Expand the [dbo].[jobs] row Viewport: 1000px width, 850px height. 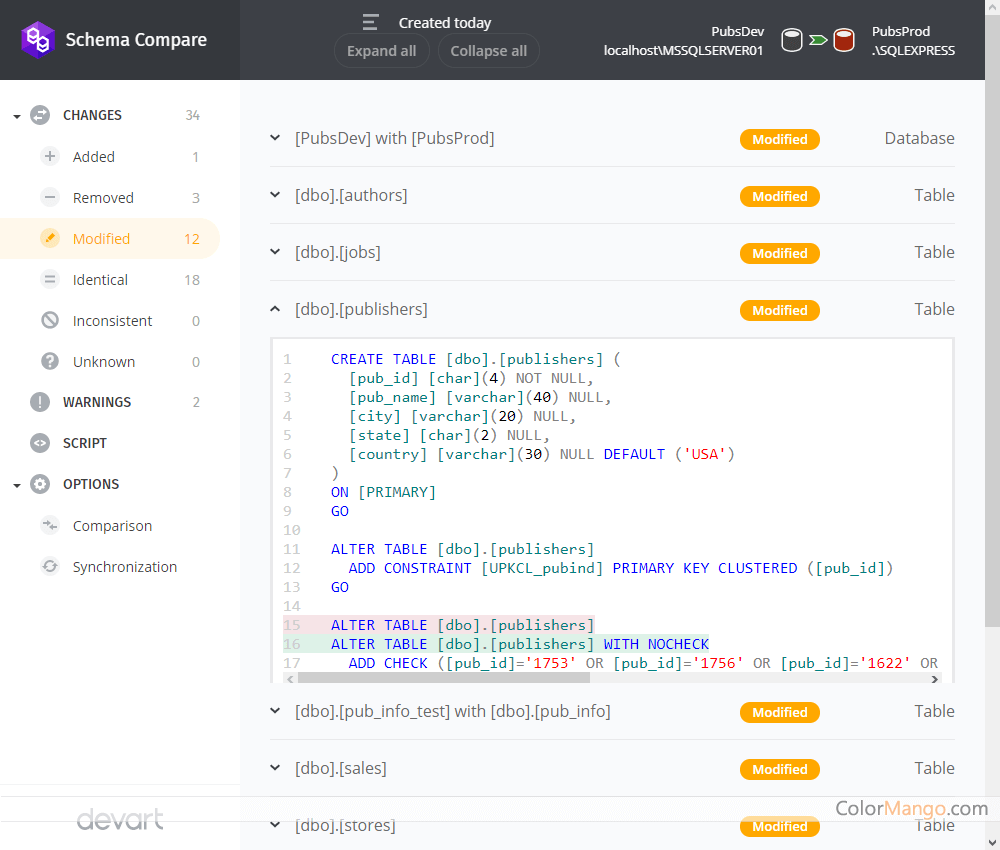click(x=275, y=252)
